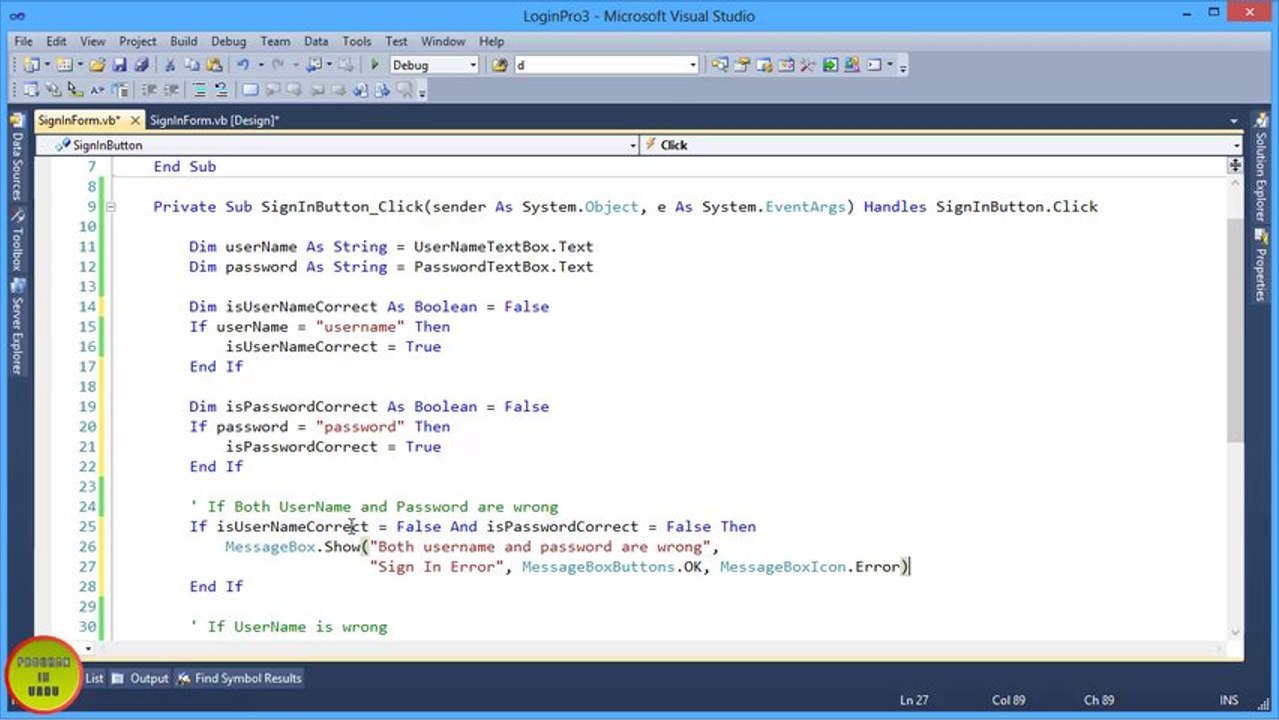Click the vertical editor scrollbar thumb
The image size is (1279, 720).
(x=1234, y=330)
